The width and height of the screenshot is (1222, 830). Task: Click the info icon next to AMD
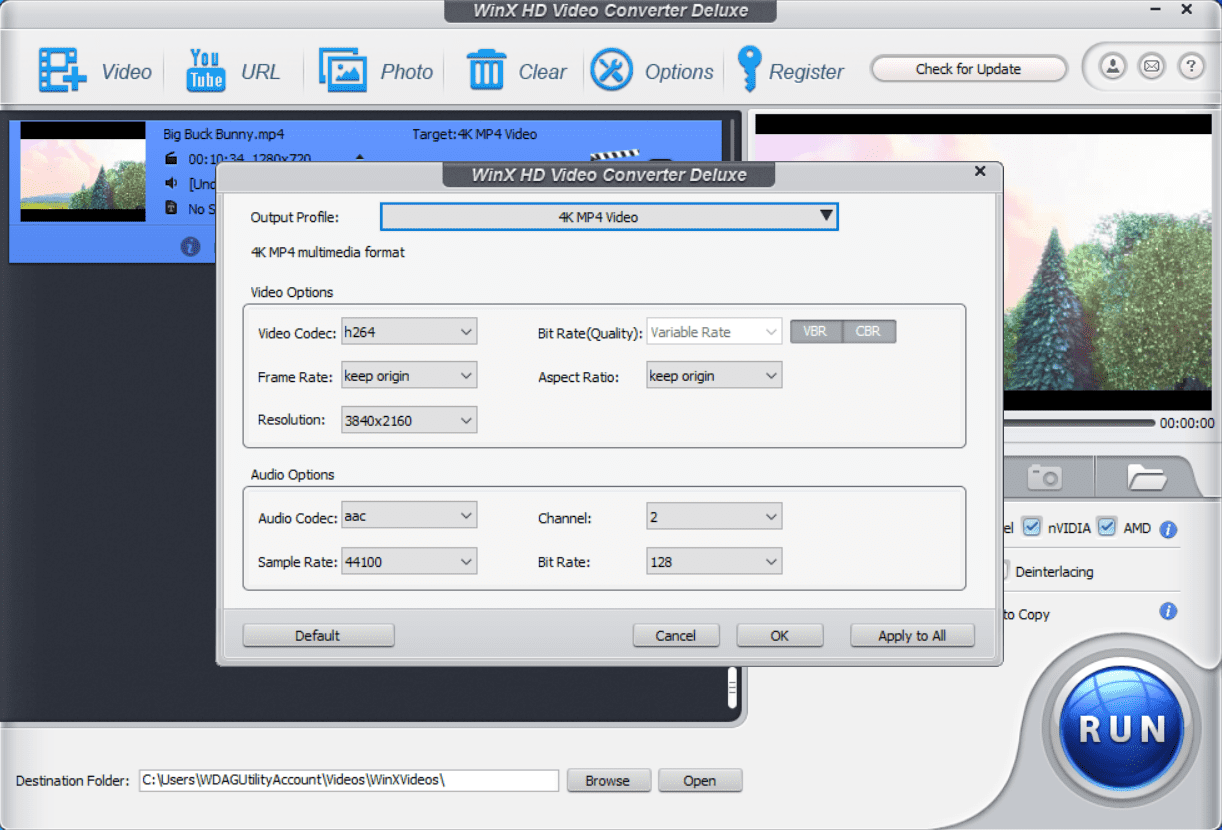coord(1168,529)
